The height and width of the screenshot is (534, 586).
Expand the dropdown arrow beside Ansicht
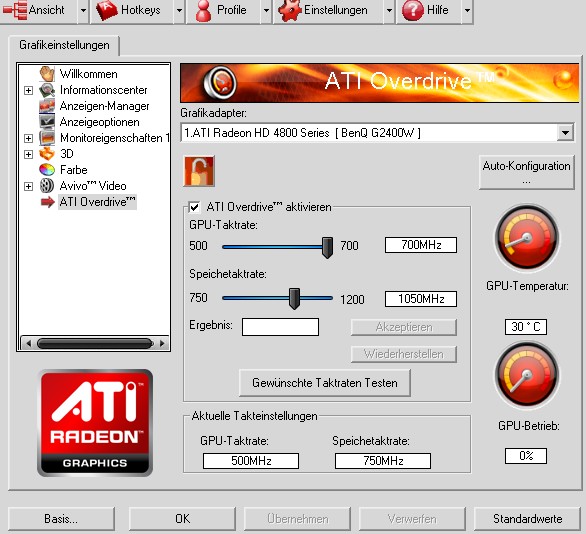(x=83, y=10)
